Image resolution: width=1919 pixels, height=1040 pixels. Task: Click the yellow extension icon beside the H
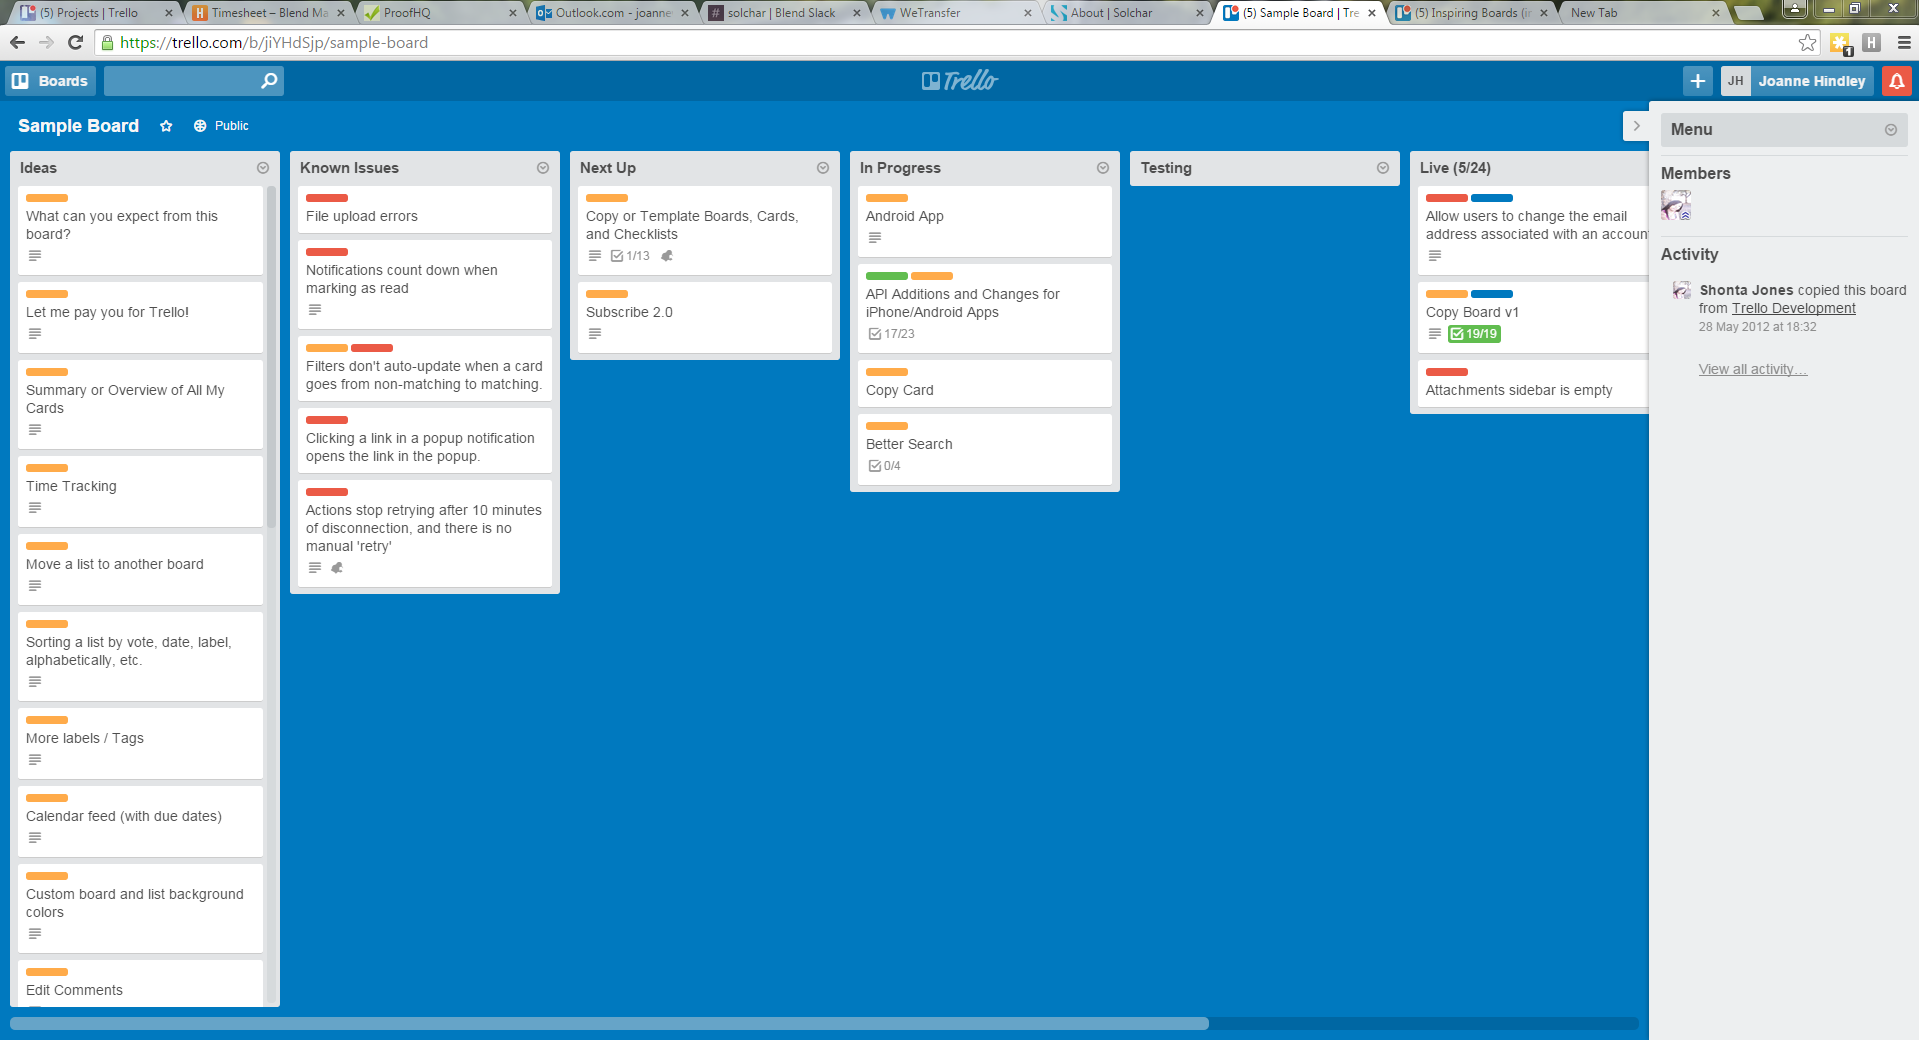click(x=1840, y=43)
